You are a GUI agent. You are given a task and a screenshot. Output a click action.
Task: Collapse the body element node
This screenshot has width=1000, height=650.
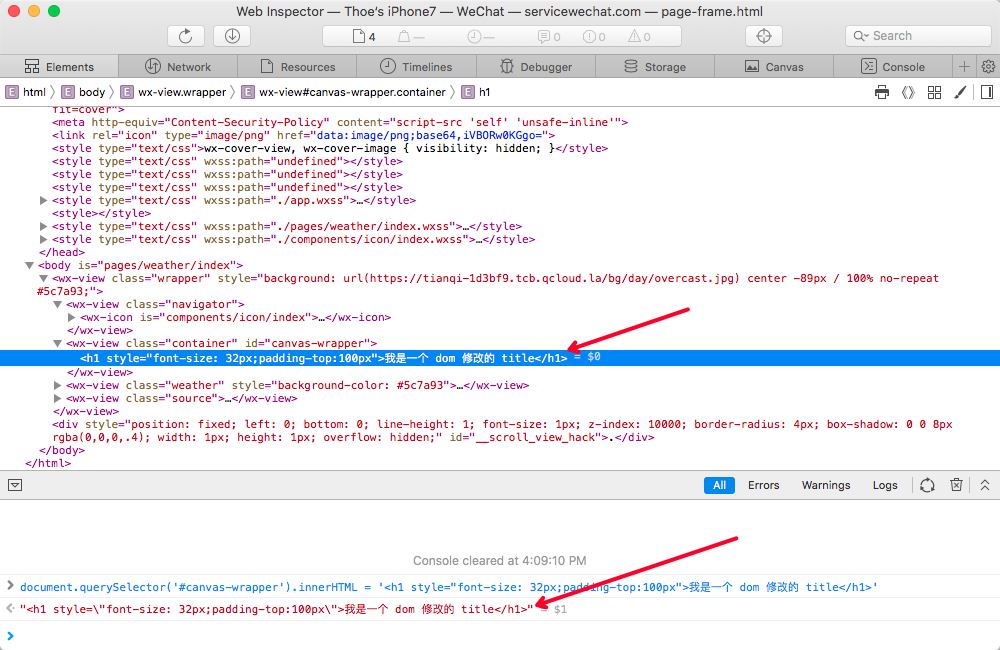(29, 265)
